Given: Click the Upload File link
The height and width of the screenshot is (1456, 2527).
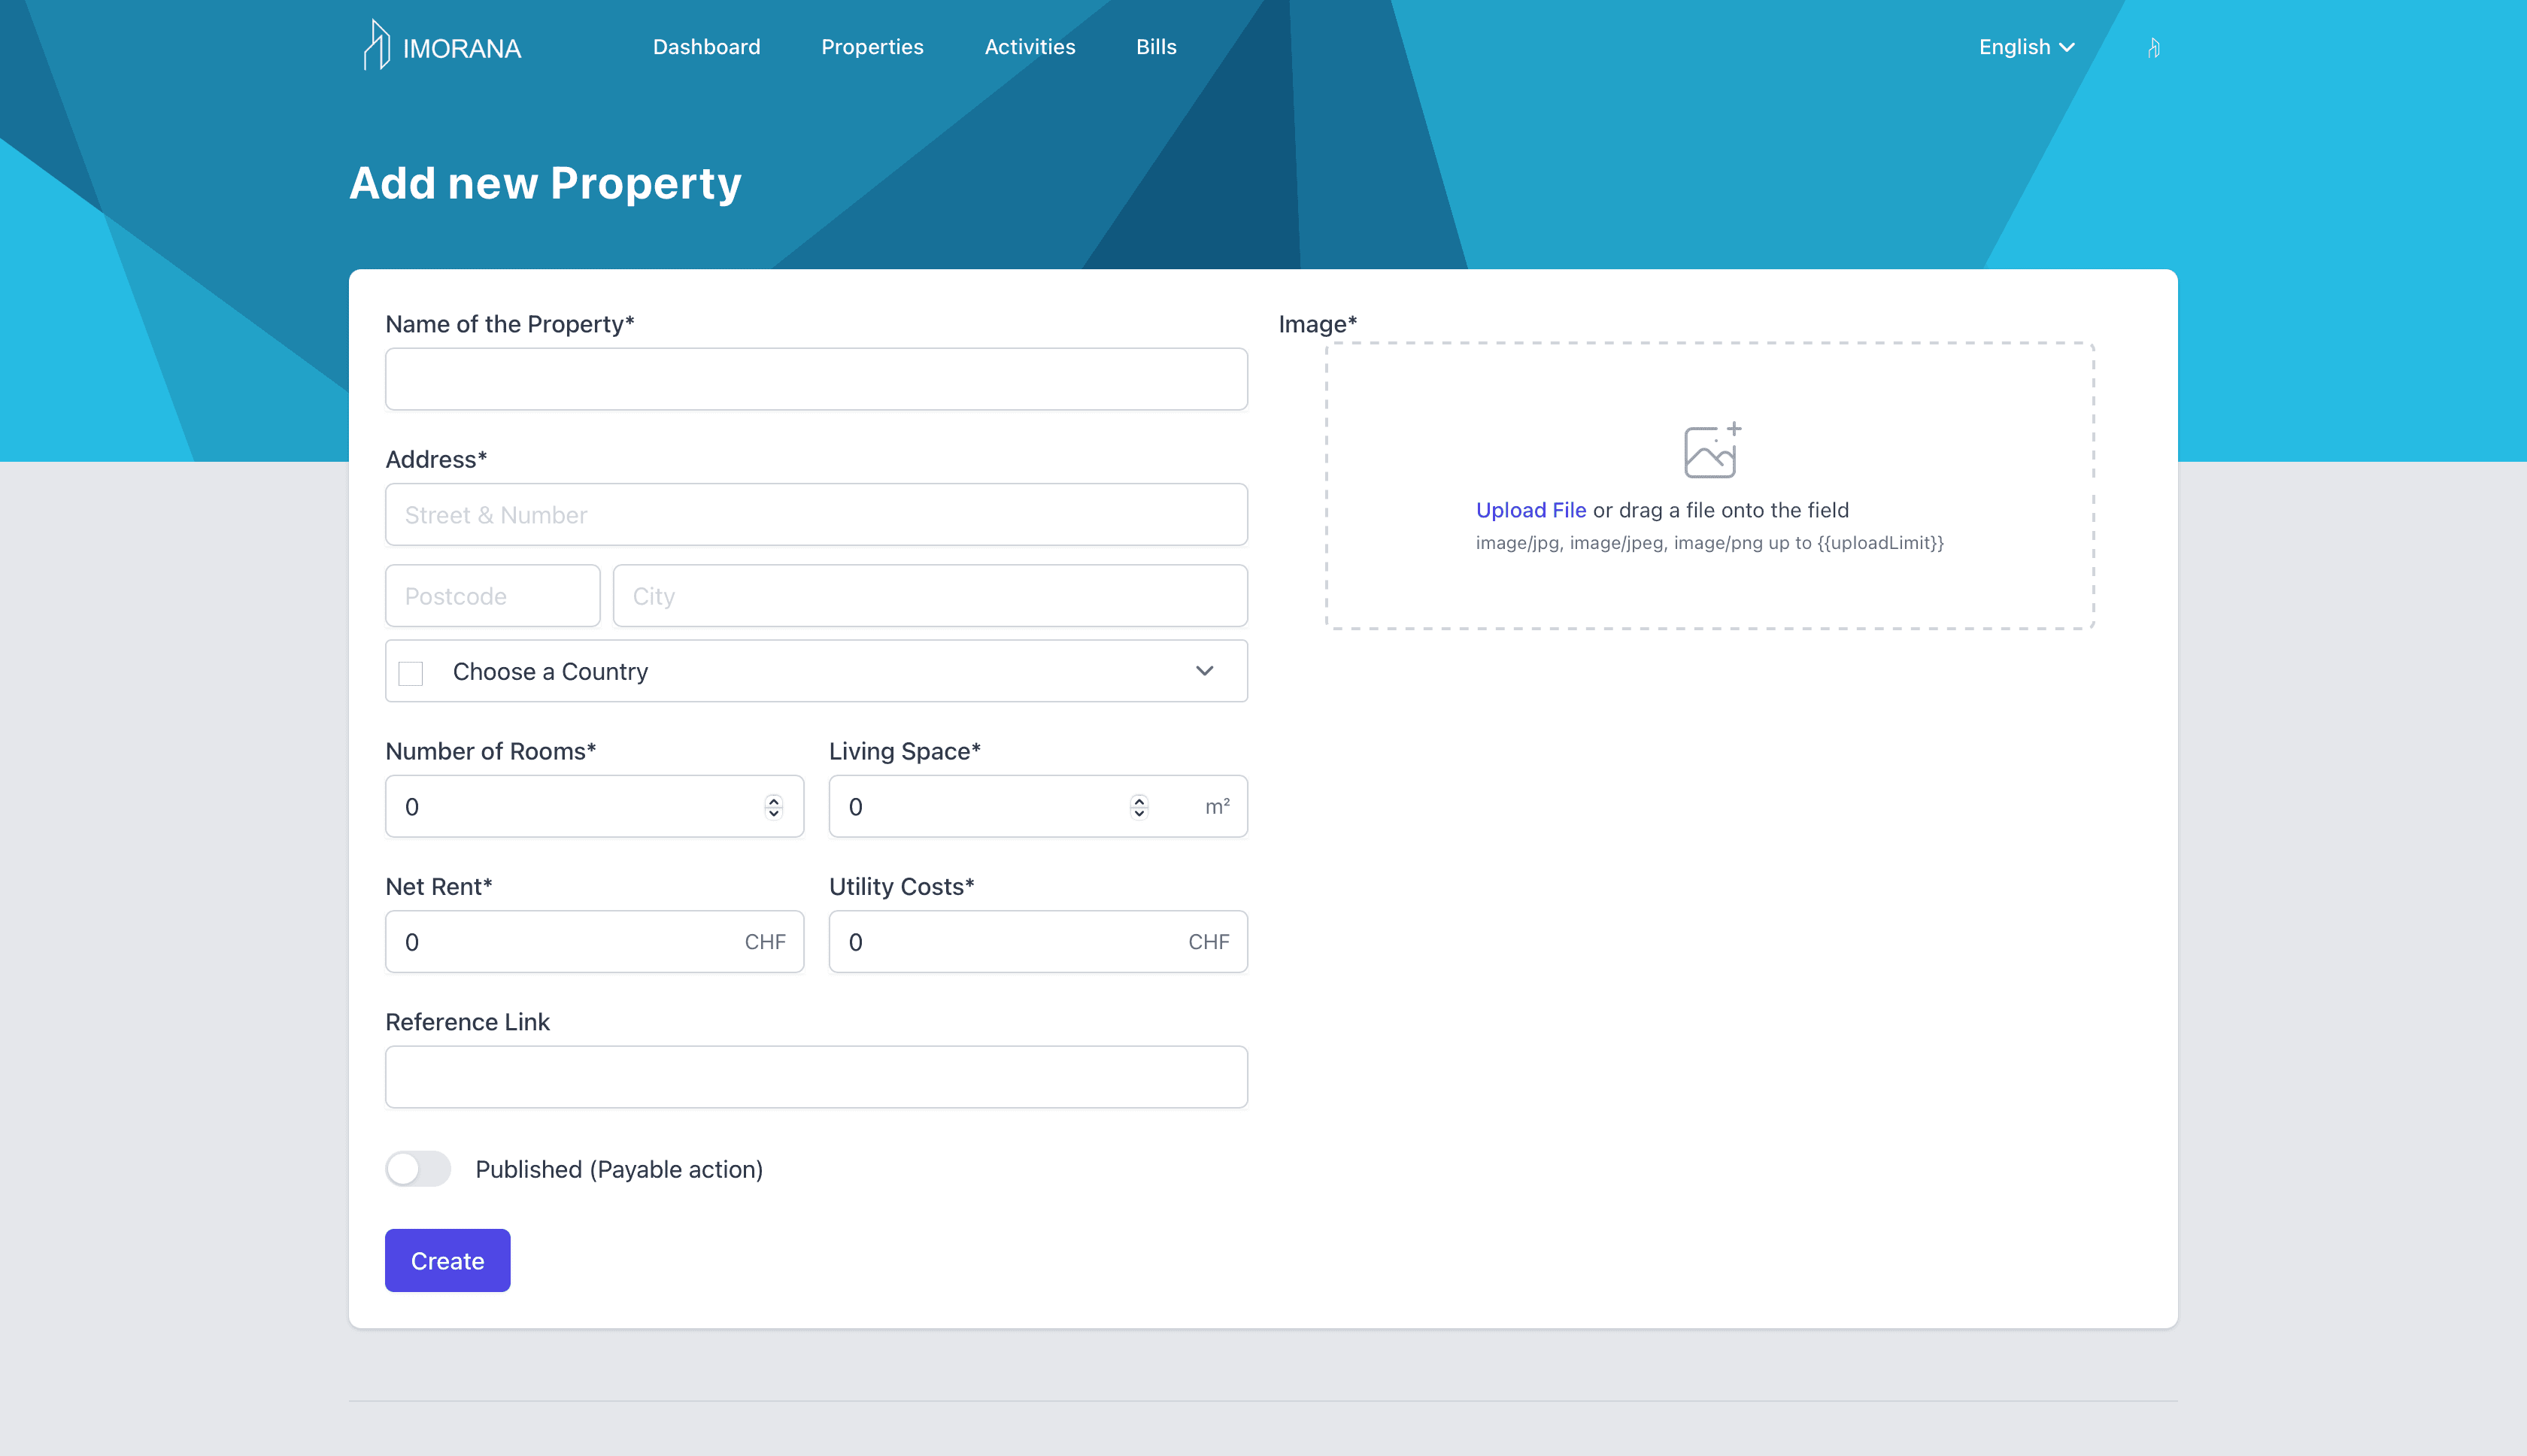Looking at the screenshot, I should pos(1531,510).
